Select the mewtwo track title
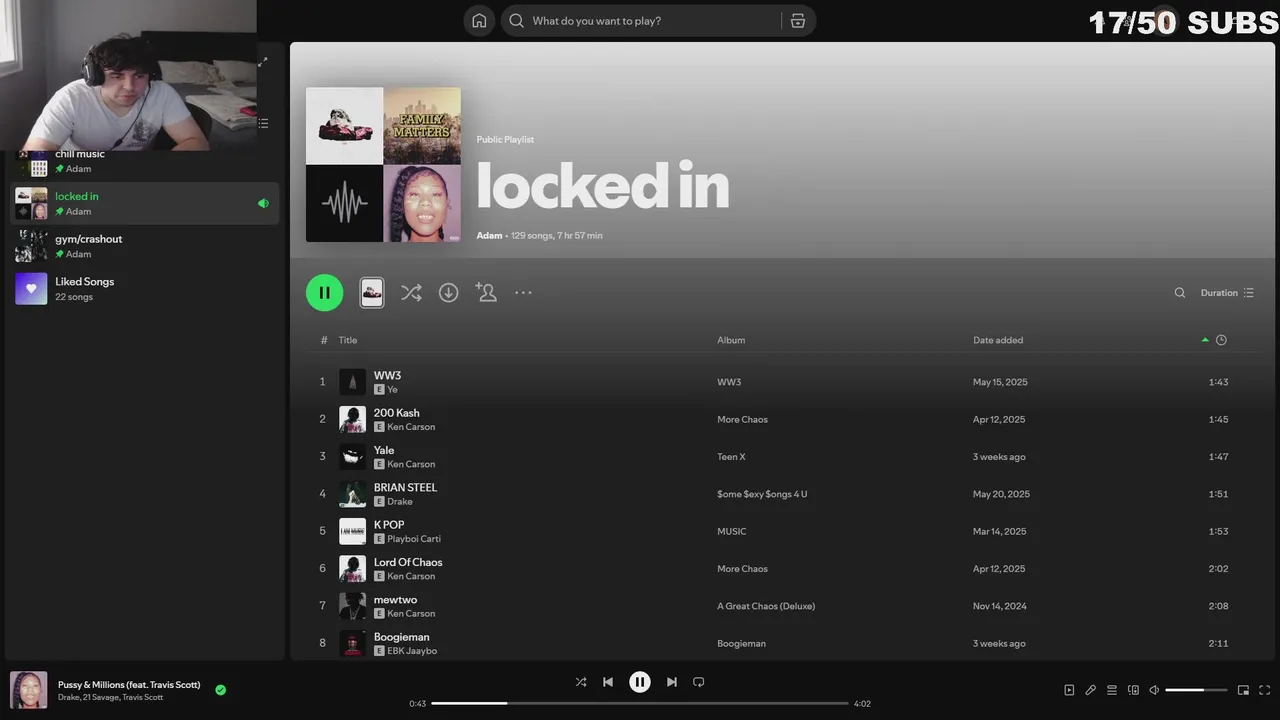 click(395, 600)
